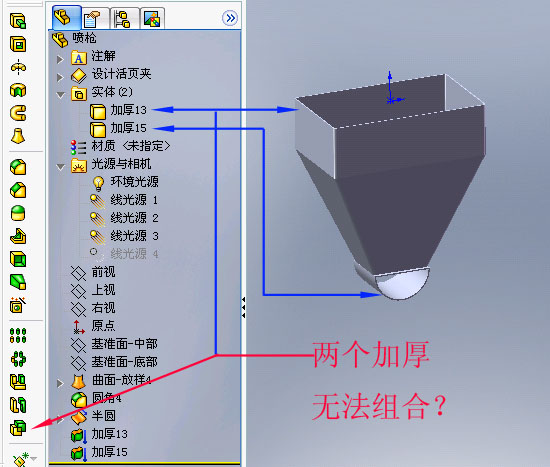
Task: Select the Fillet tool in toolbar
Action: [x=18, y=167]
